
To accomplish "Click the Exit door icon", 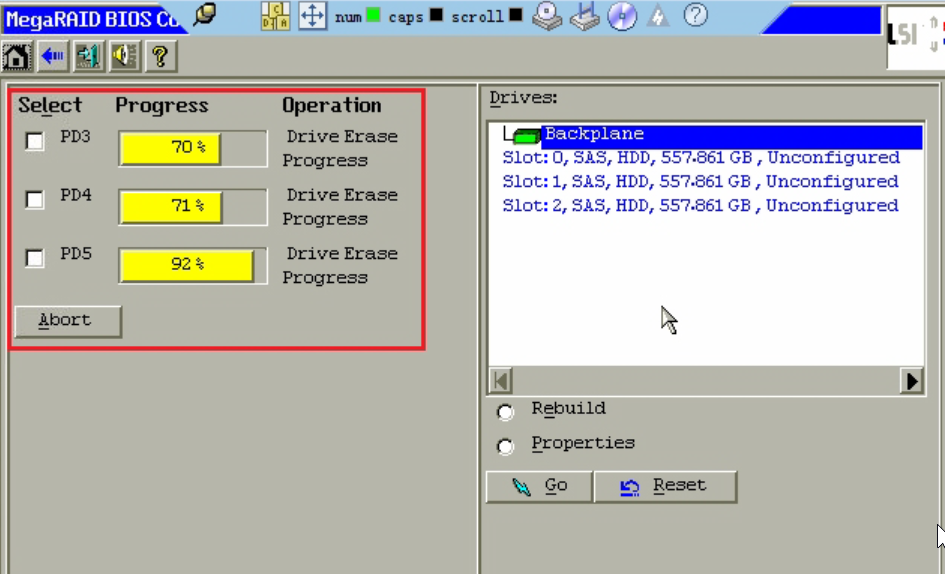I will pyautogui.click(x=88, y=56).
